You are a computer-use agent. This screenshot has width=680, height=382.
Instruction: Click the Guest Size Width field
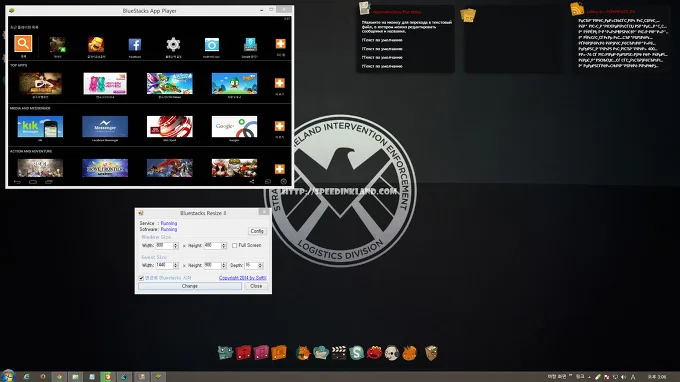[164, 265]
